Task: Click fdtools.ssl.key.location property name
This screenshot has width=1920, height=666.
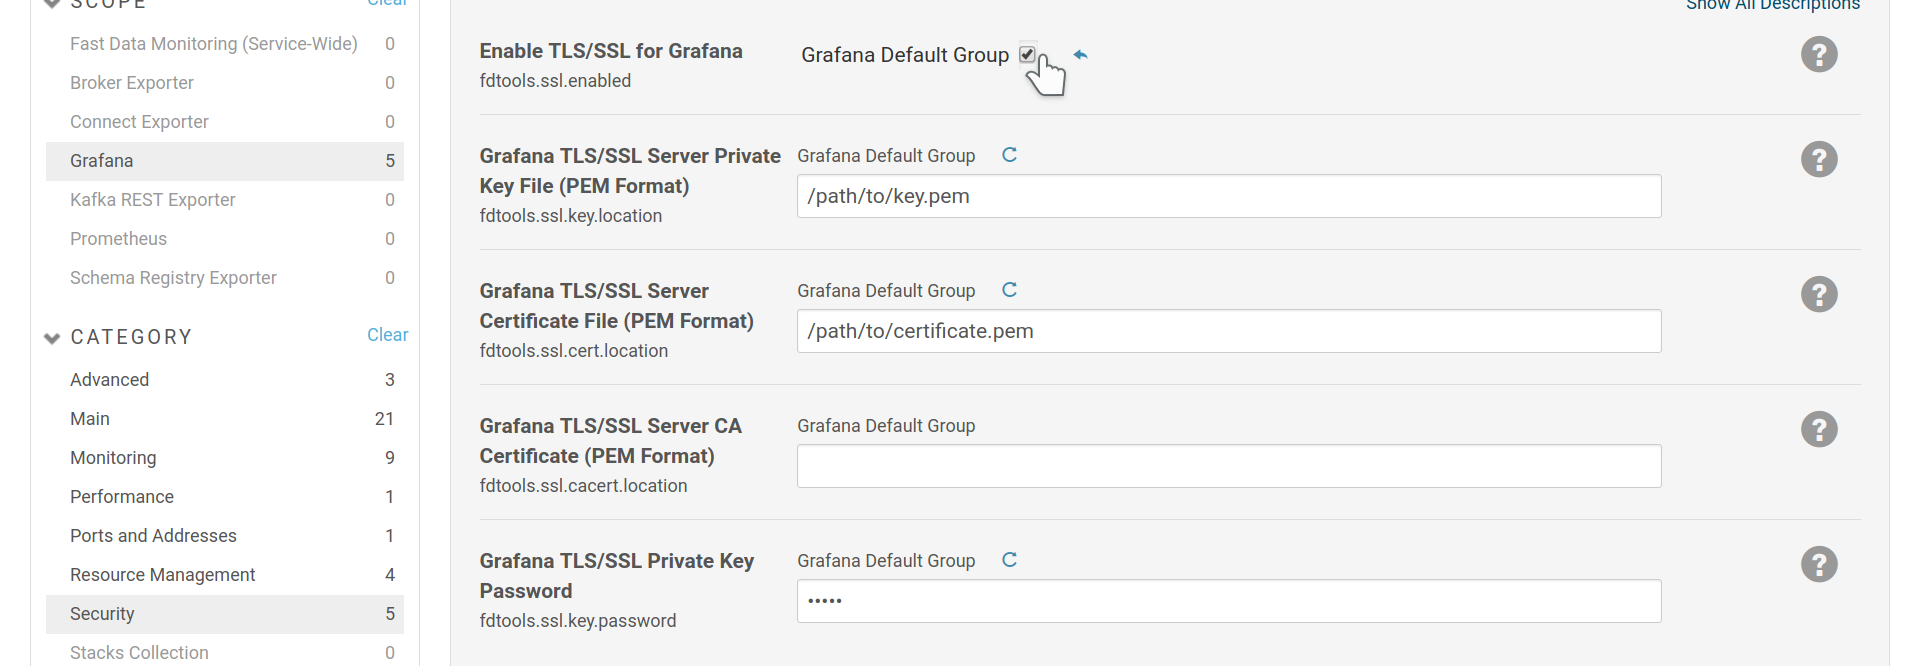Action: 571,216
